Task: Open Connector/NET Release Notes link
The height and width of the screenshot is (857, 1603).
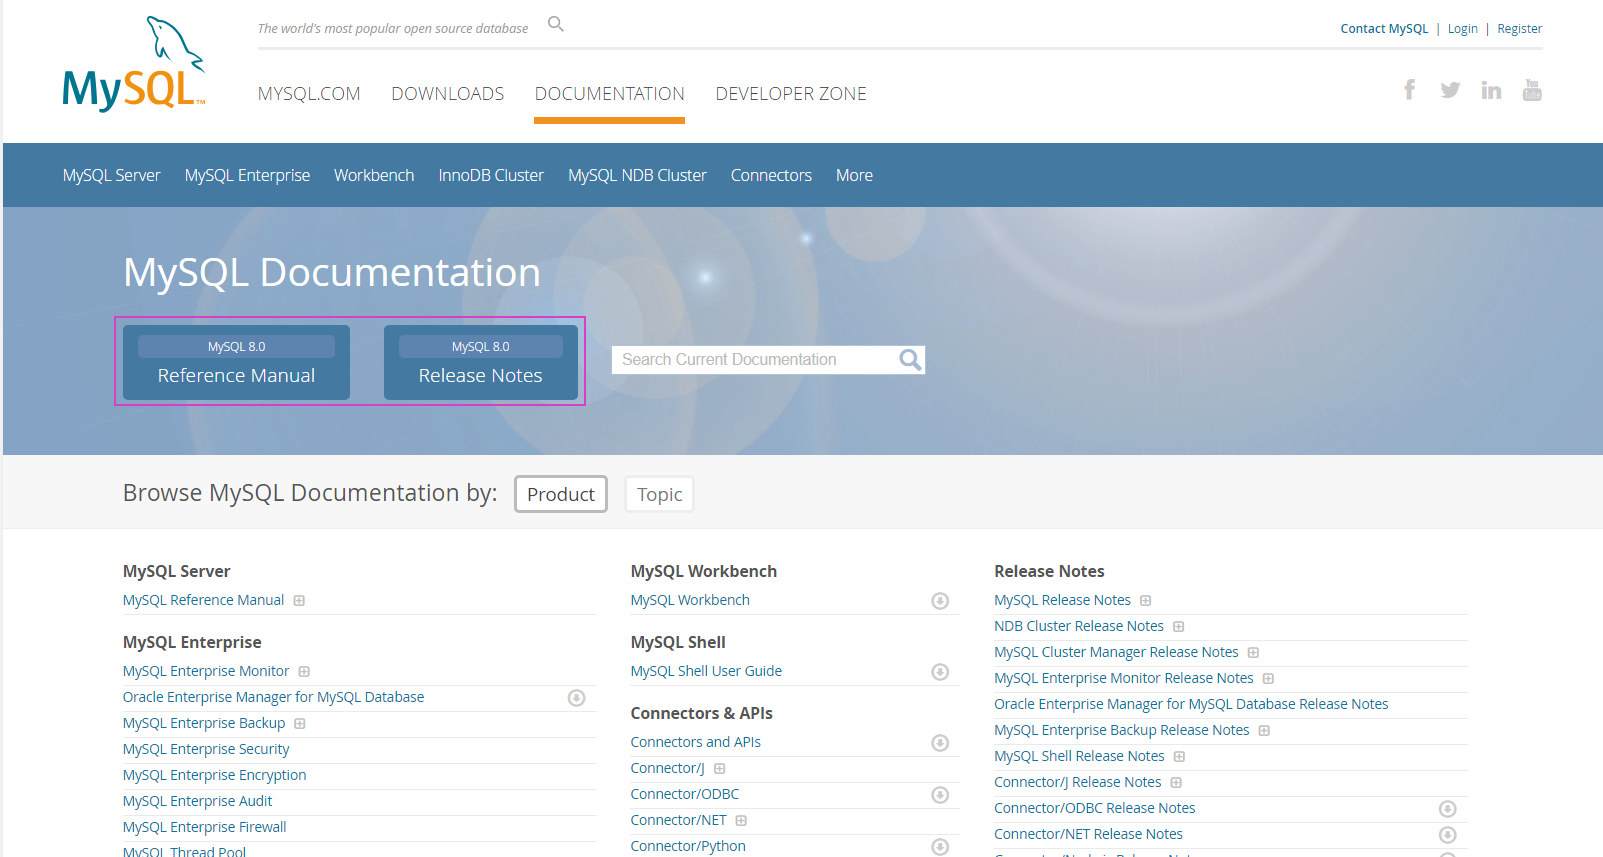Action: click(x=1088, y=834)
